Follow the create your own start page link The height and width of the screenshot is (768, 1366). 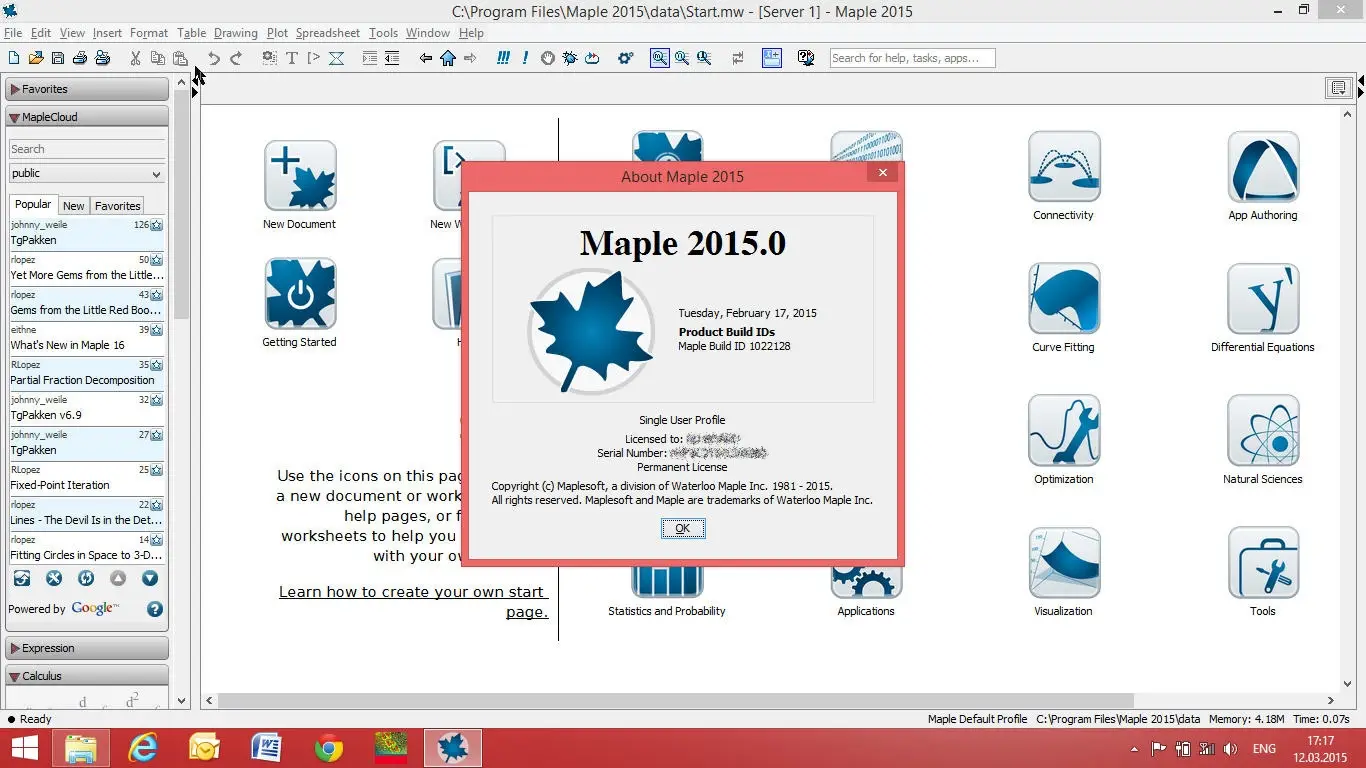point(413,601)
